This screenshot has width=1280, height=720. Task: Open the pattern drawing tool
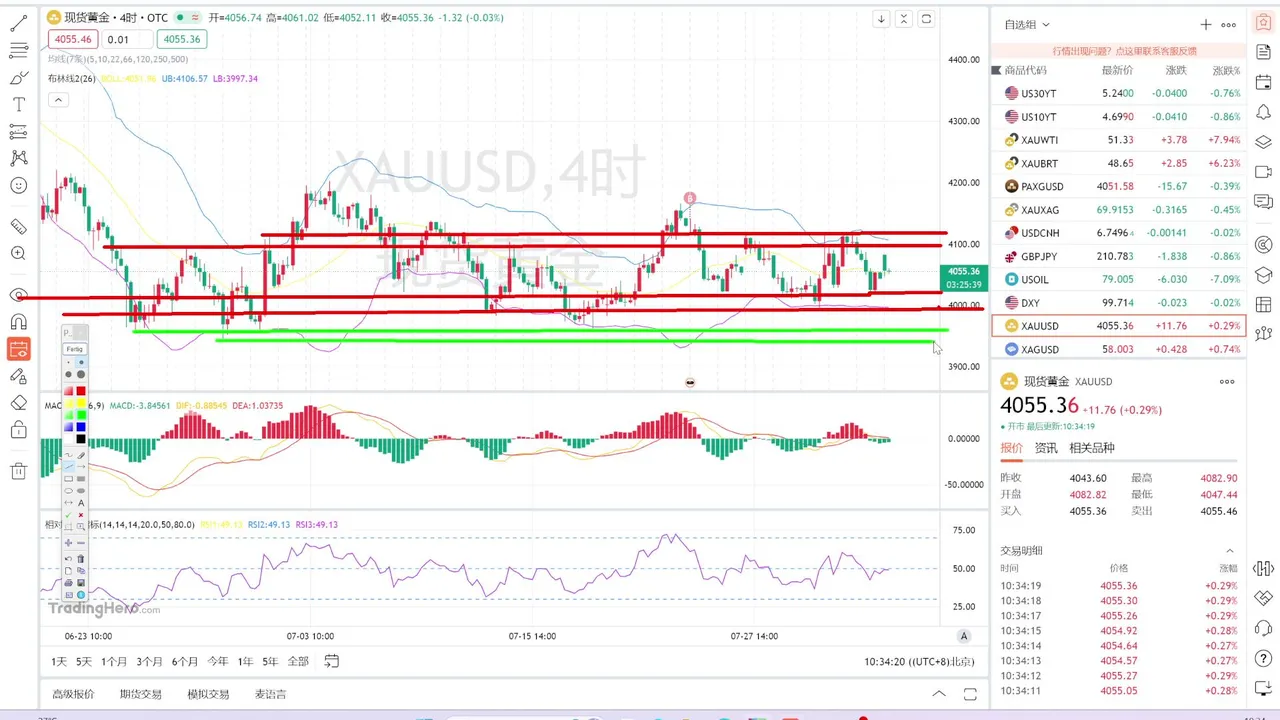tap(18, 158)
